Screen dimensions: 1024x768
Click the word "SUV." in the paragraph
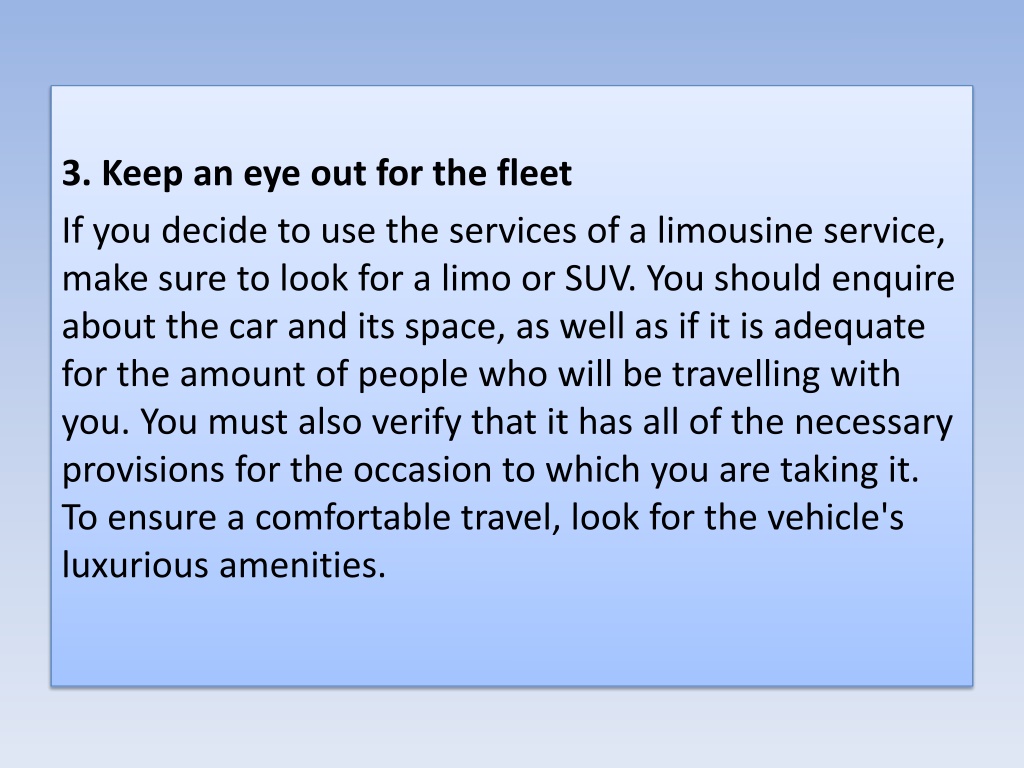pyautogui.click(x=600, y=278)
